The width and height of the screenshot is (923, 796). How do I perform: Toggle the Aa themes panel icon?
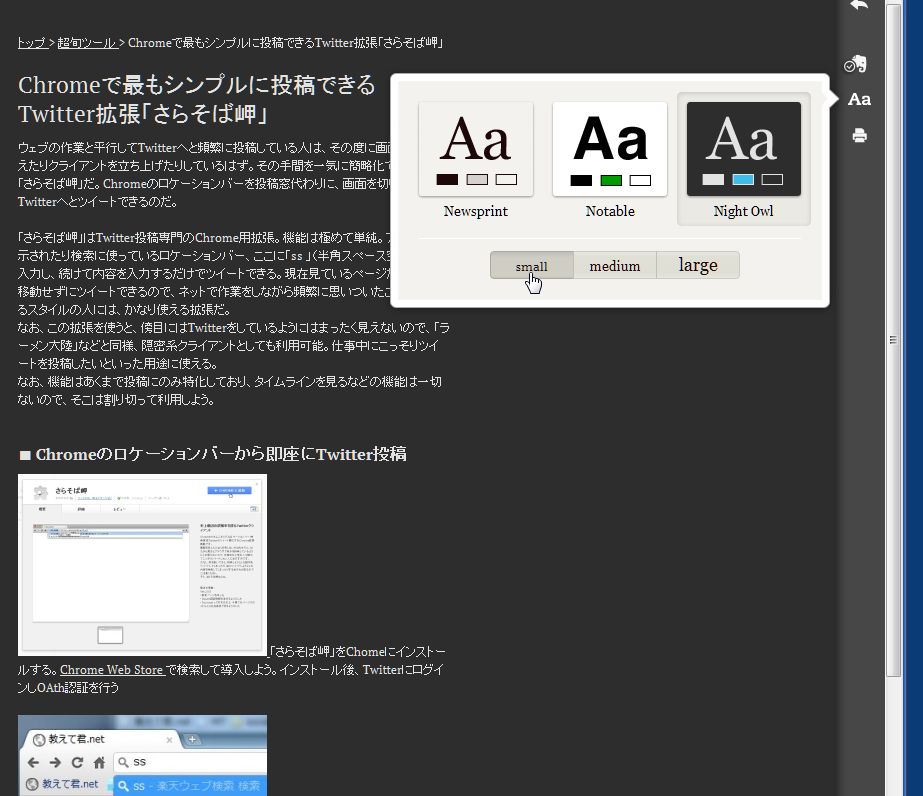point(859,100)
